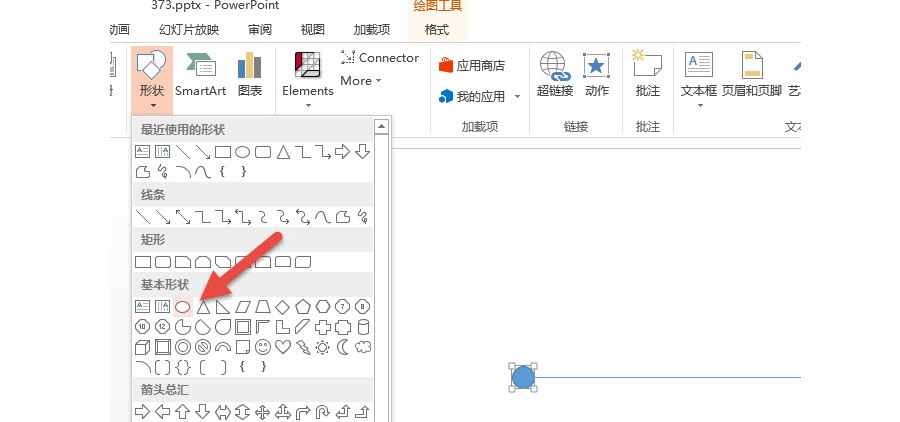This screenshot has height=422, width=900.
Task: Choose the L-Shape basic shape
Action: click(283, 327)
